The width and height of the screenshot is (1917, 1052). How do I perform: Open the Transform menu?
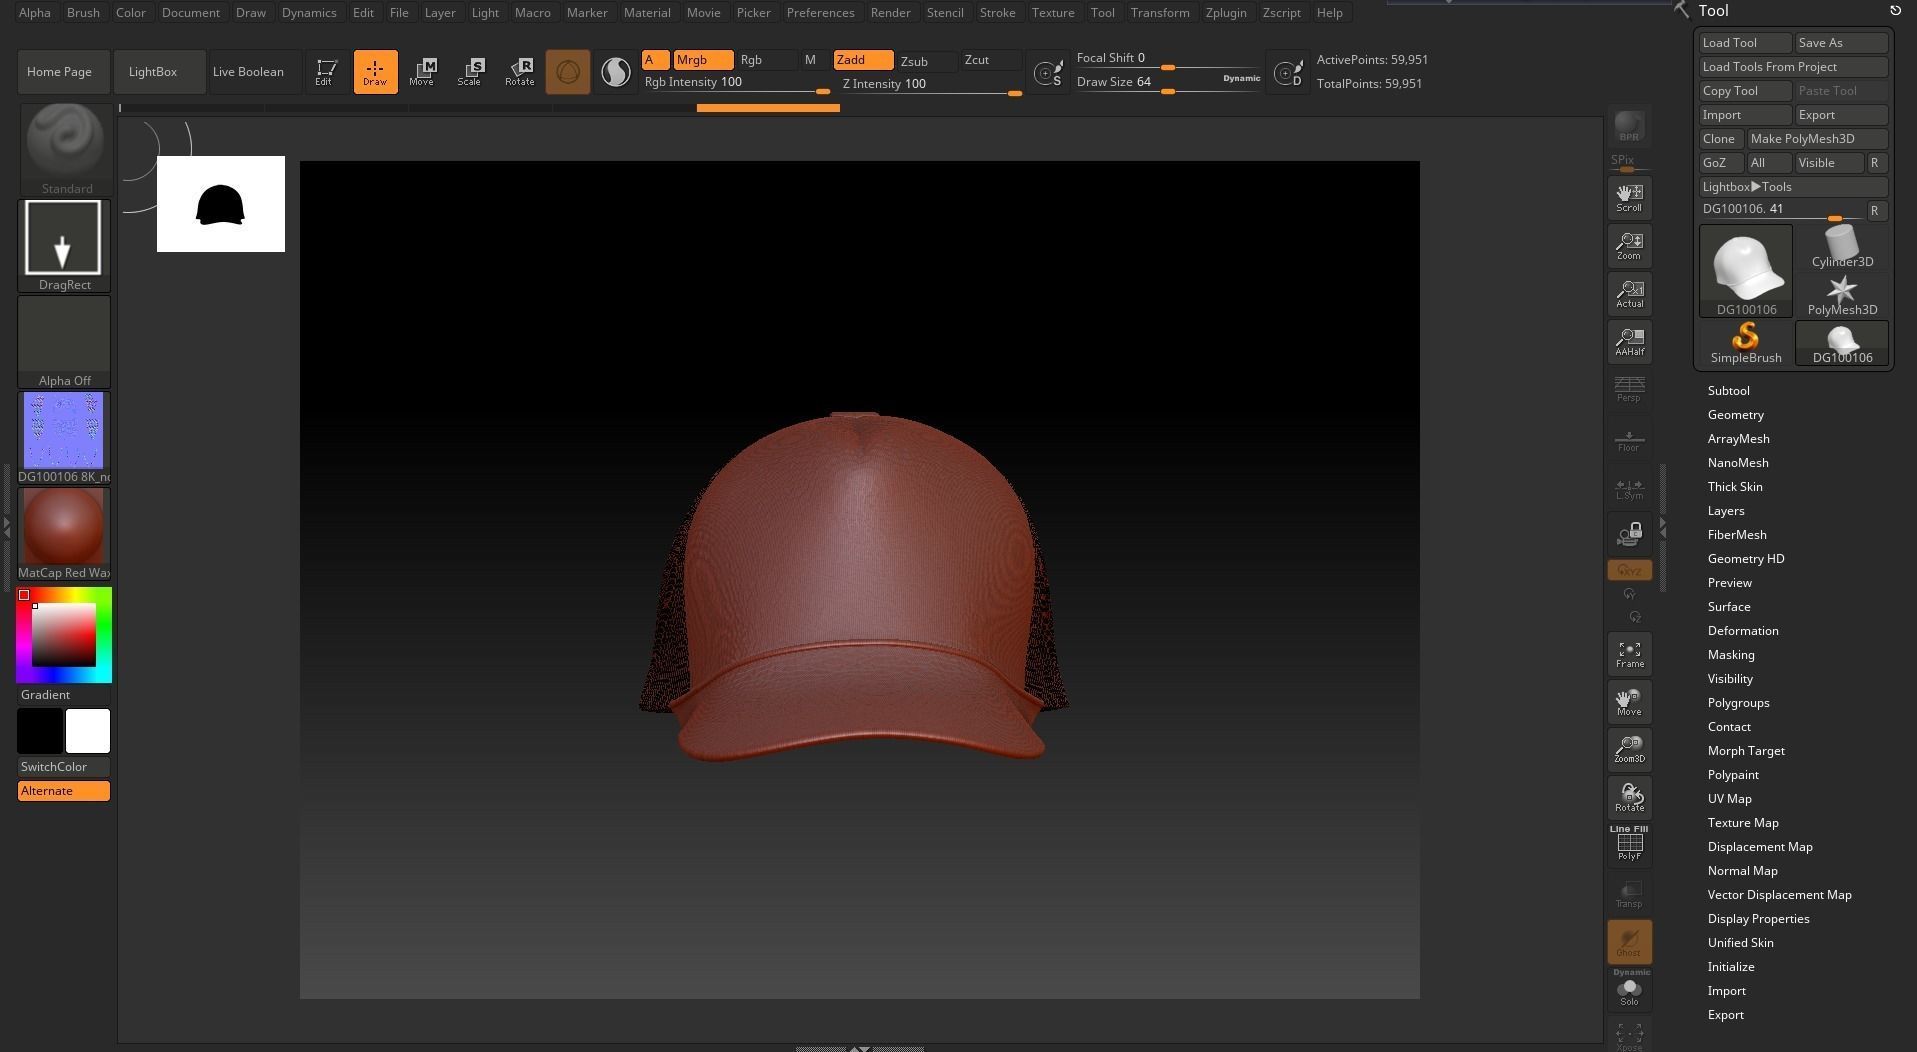(1160, 13)
